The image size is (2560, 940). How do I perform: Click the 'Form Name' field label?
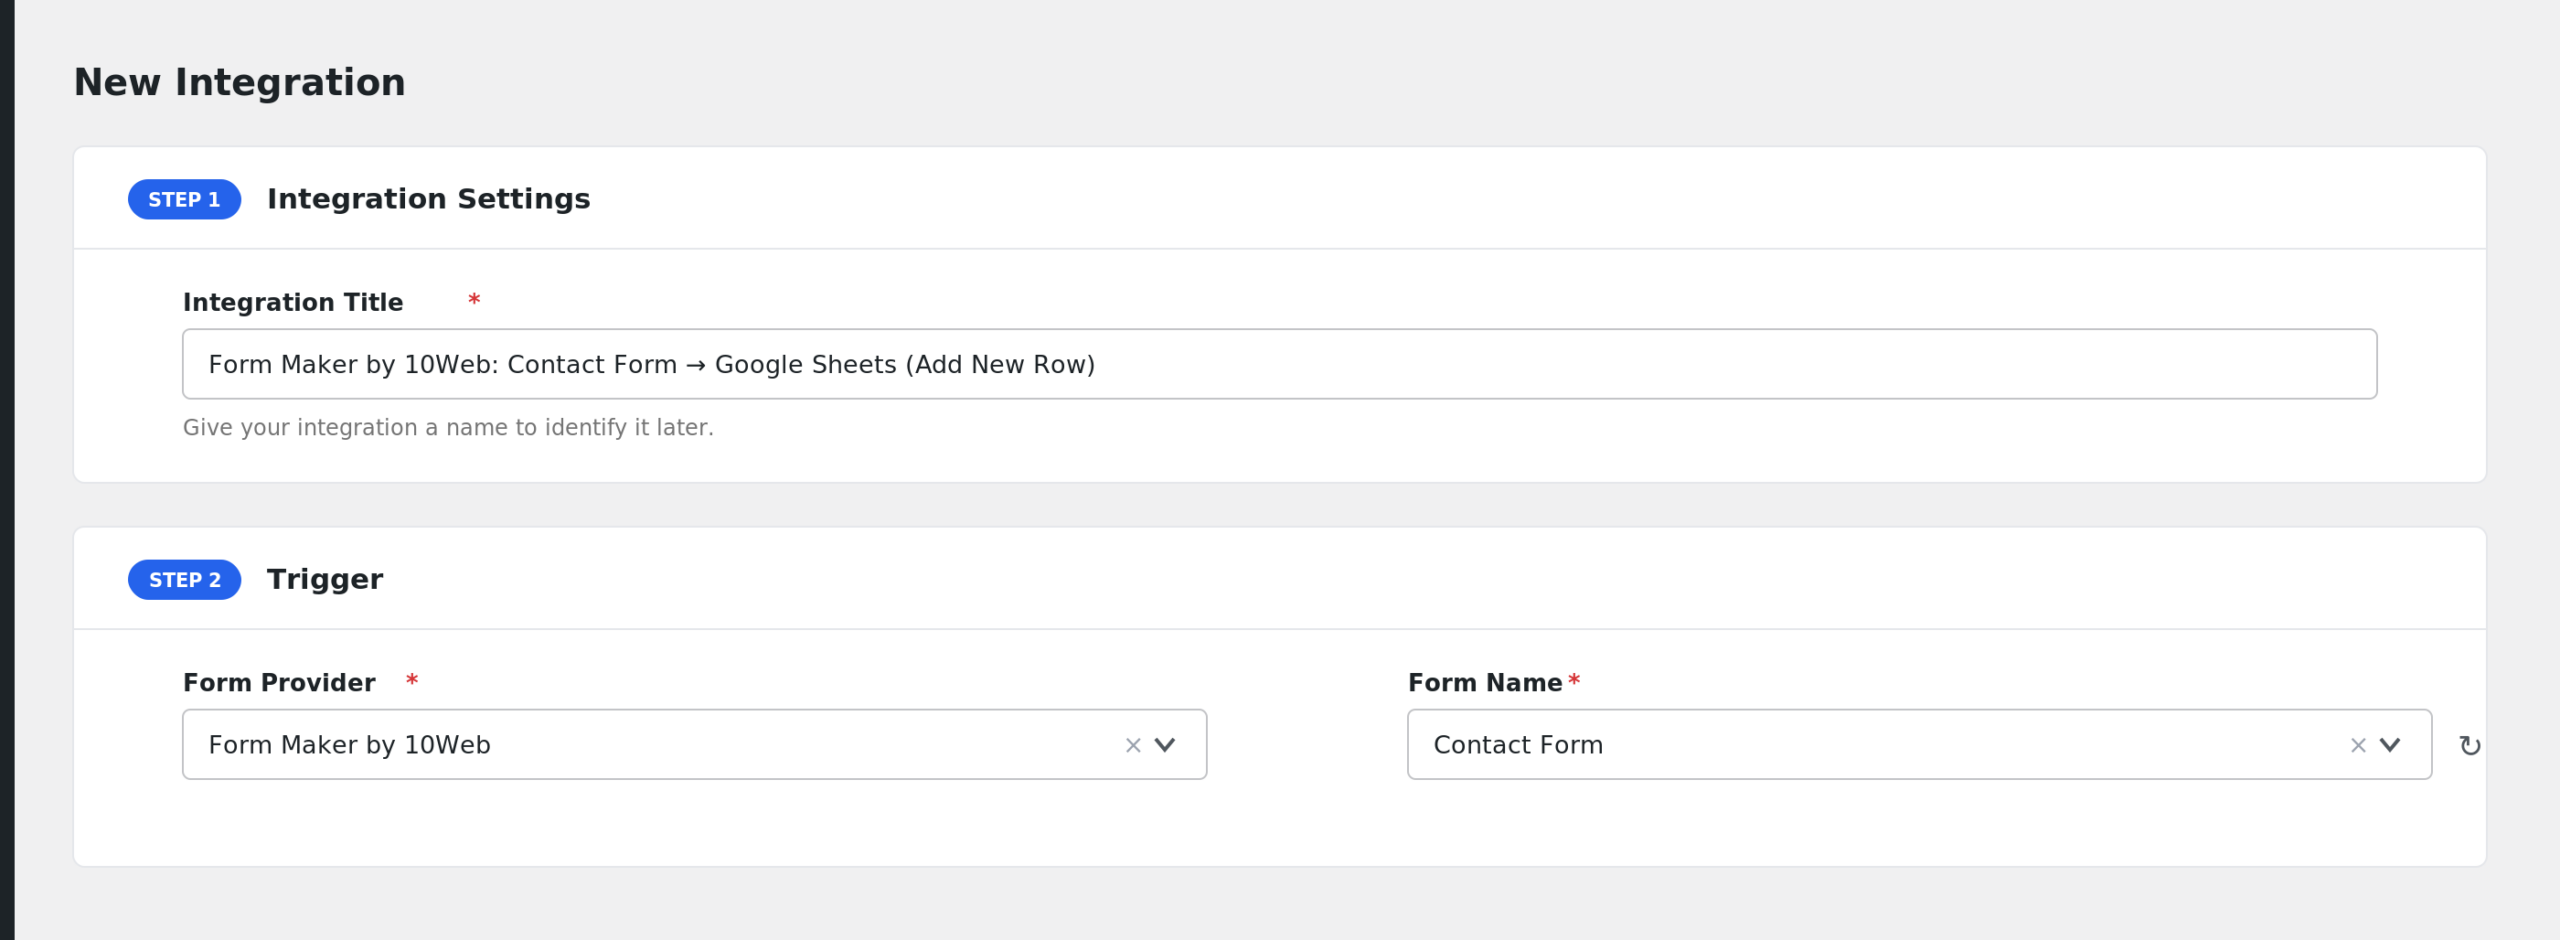[x=1485, y=683]
